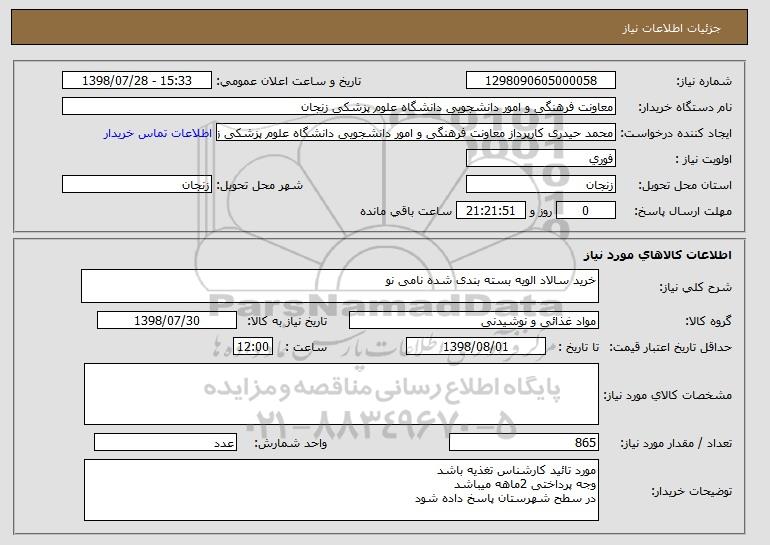Click the need date field 1398/07/30

[x=167, y=321]
